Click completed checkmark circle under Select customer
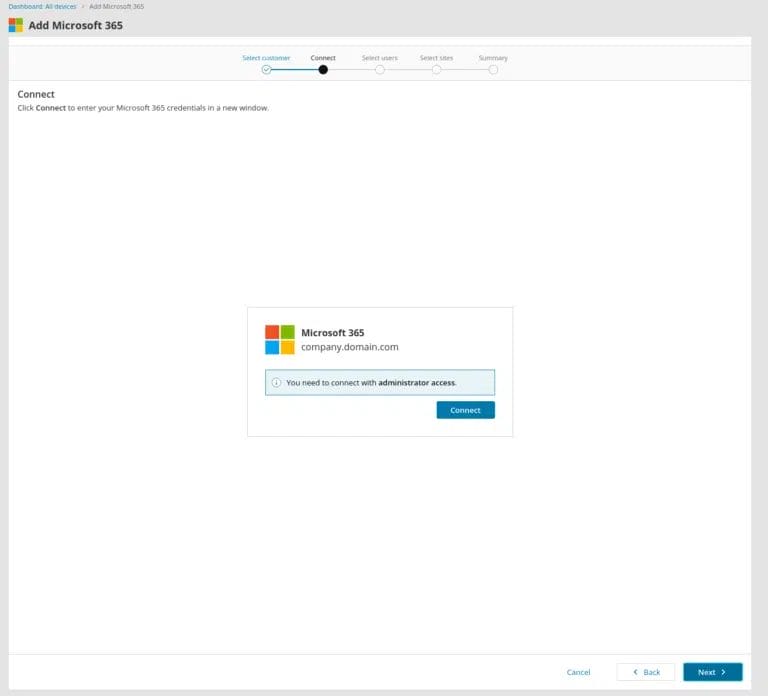Screen dimensions: 768x696 click(266, 70)
